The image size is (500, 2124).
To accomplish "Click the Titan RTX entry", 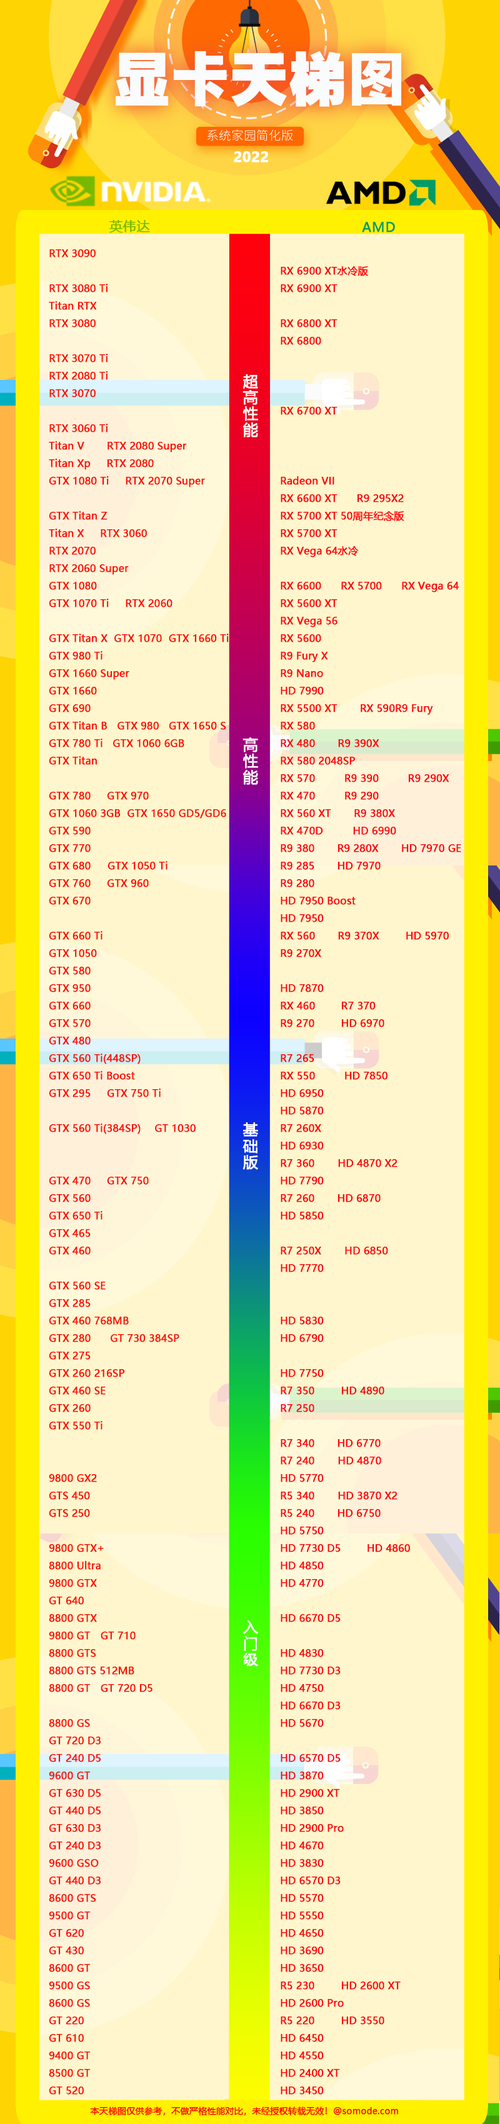I will click(x=73, y=306).
